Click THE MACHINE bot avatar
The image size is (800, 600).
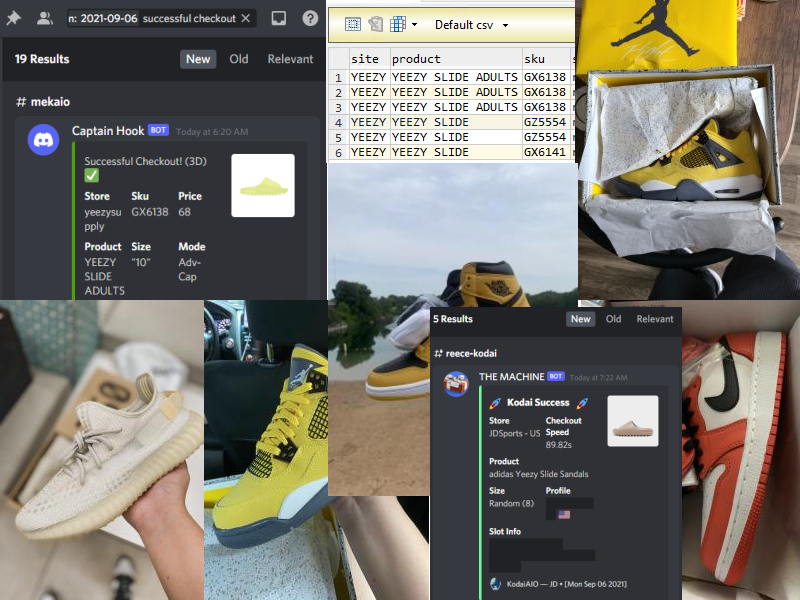pos(456,384)
